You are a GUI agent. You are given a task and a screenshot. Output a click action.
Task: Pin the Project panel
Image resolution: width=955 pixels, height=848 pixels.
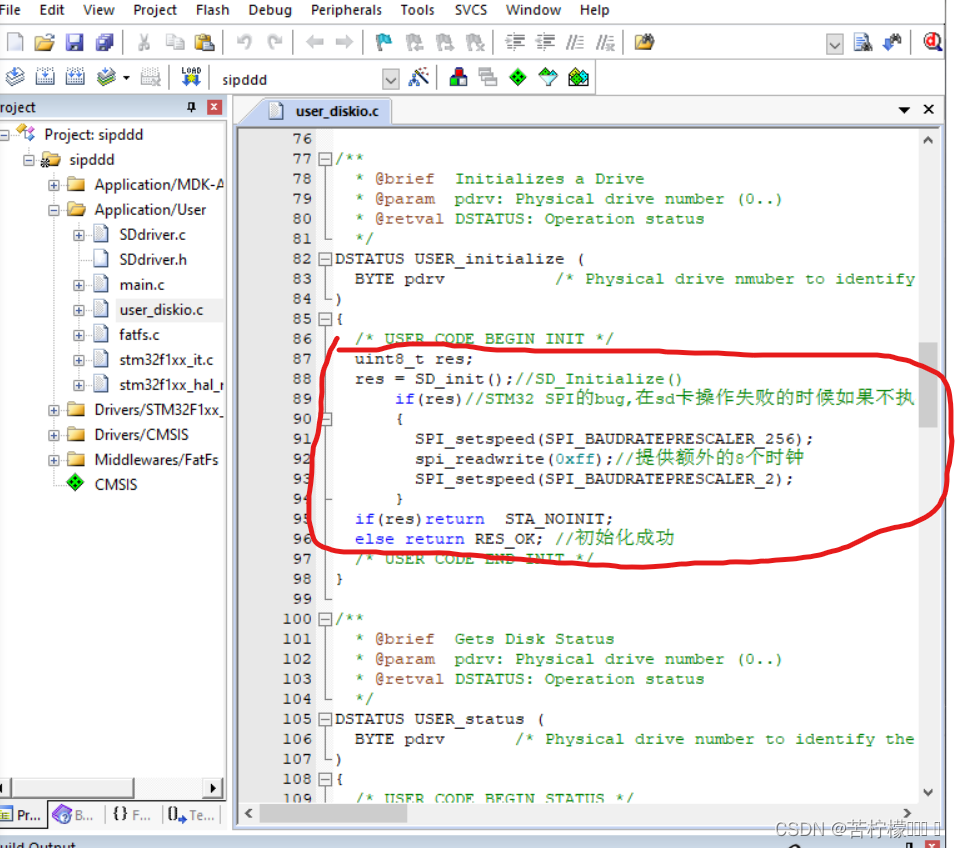191,107
